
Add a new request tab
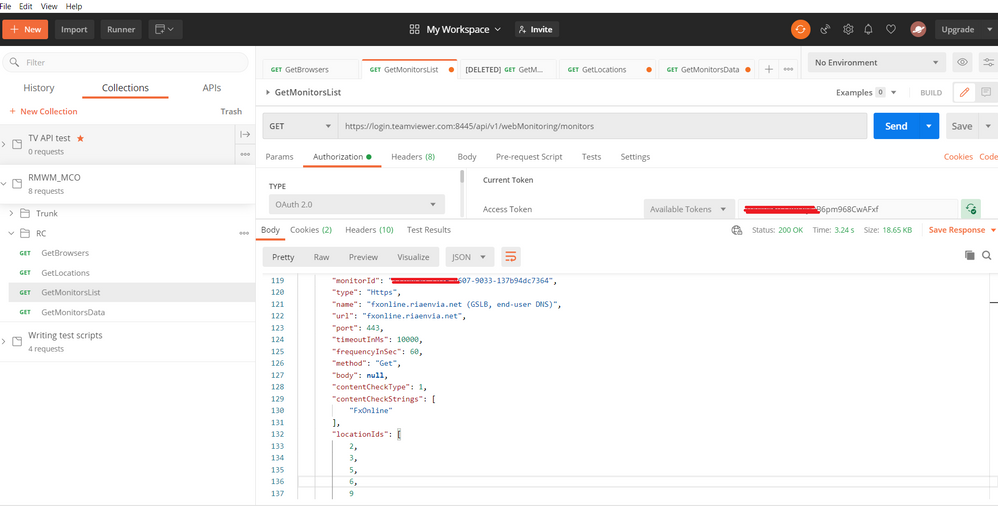coord(768,69)
